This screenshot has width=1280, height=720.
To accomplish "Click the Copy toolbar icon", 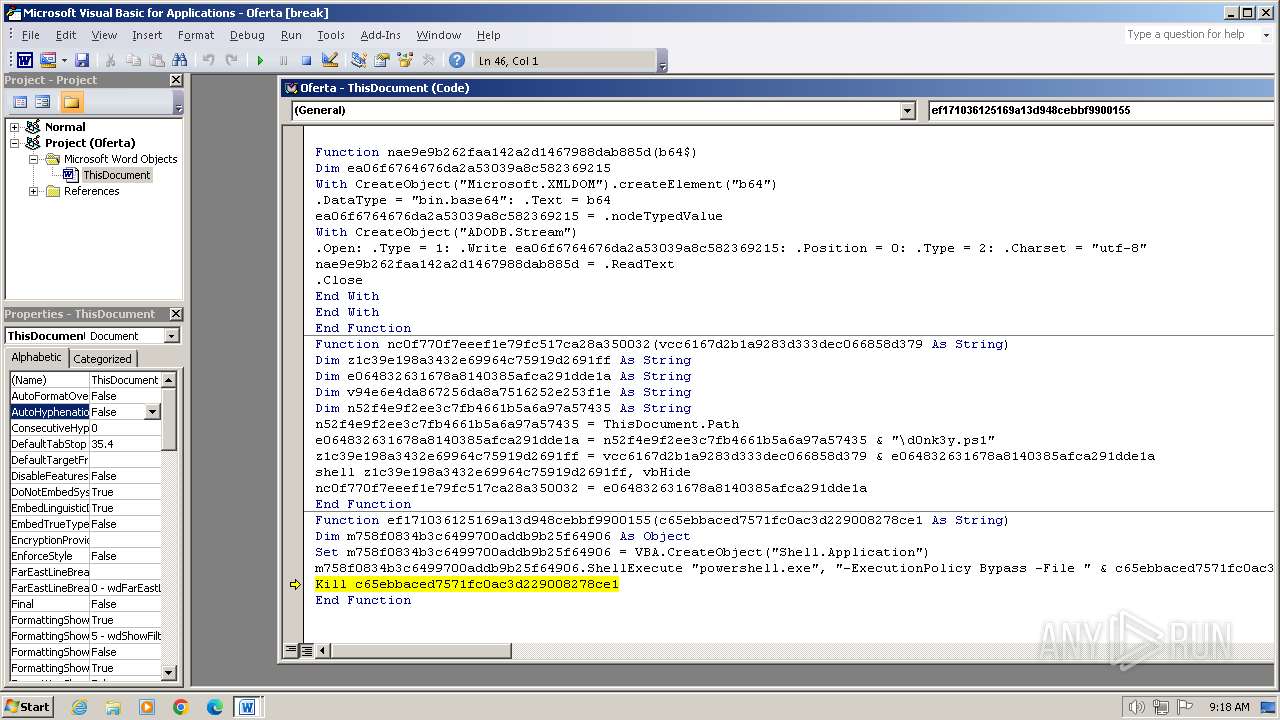I will point(134,60).
